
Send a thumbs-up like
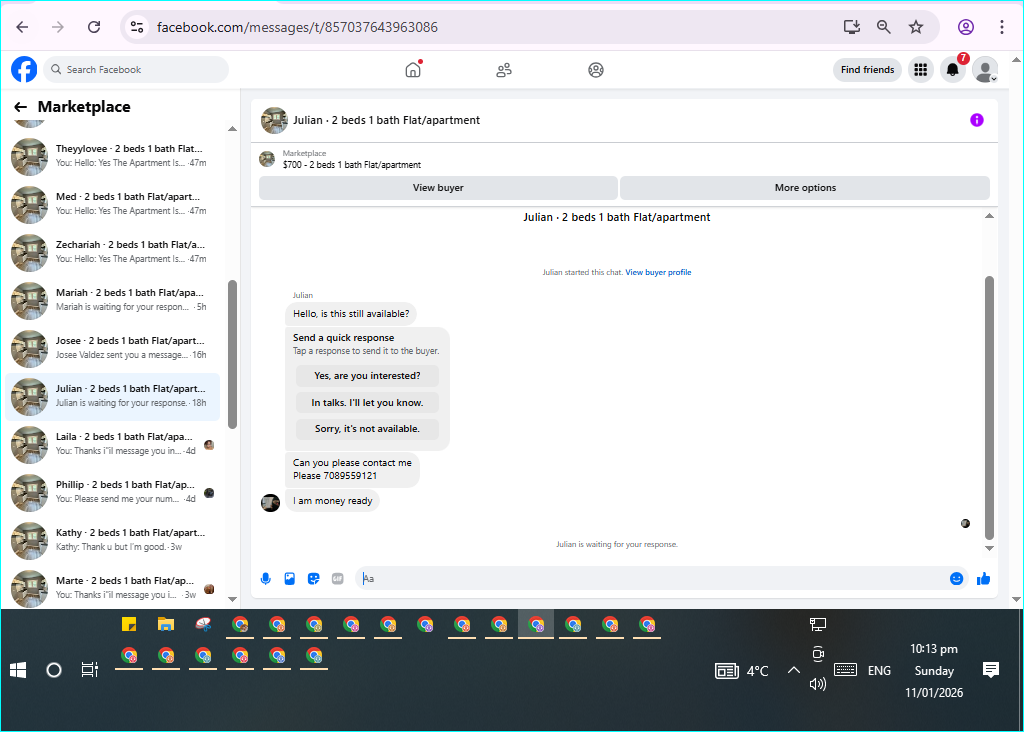[983, 579]
